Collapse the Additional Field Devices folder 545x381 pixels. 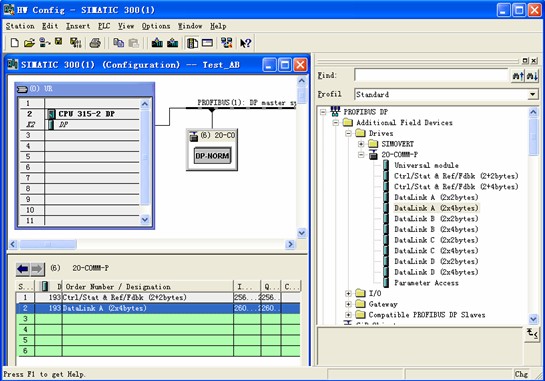[336, 123]
